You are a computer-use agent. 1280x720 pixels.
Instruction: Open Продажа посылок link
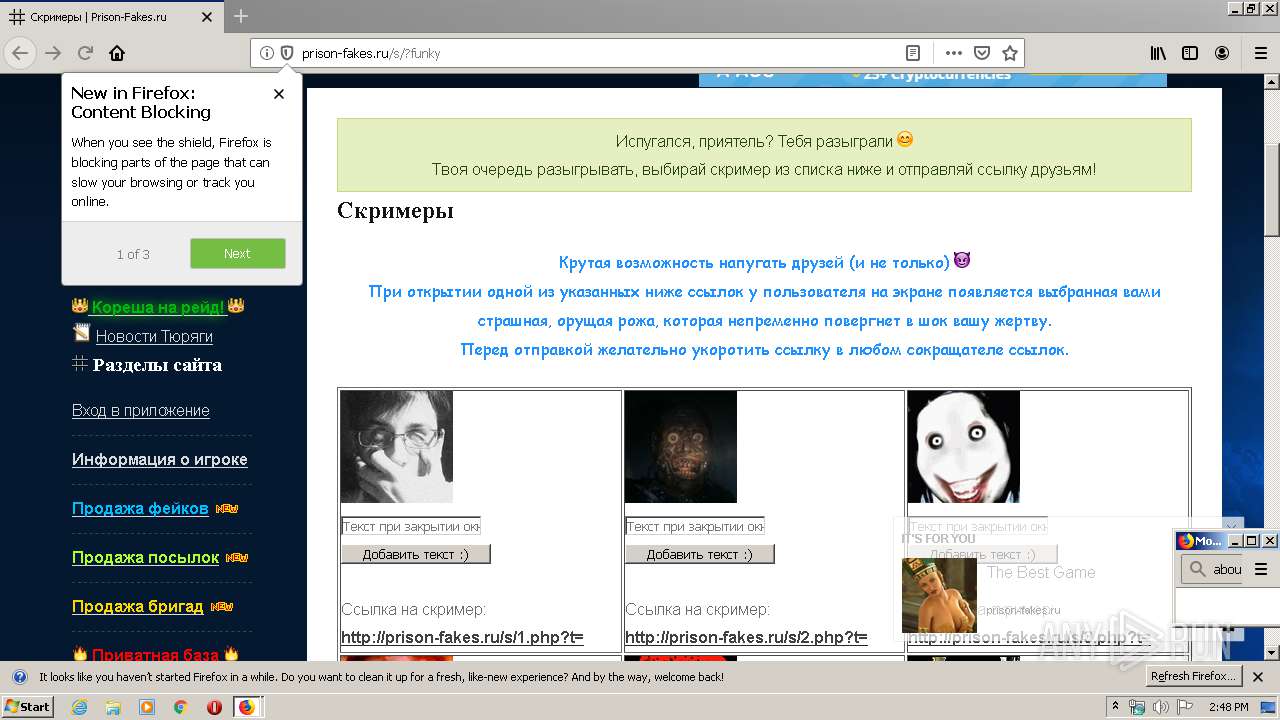145,557
